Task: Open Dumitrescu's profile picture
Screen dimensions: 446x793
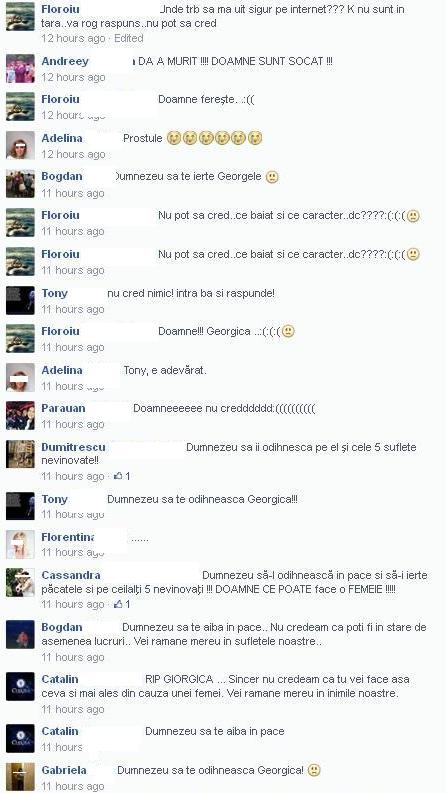Action: (x=20, y=454)
